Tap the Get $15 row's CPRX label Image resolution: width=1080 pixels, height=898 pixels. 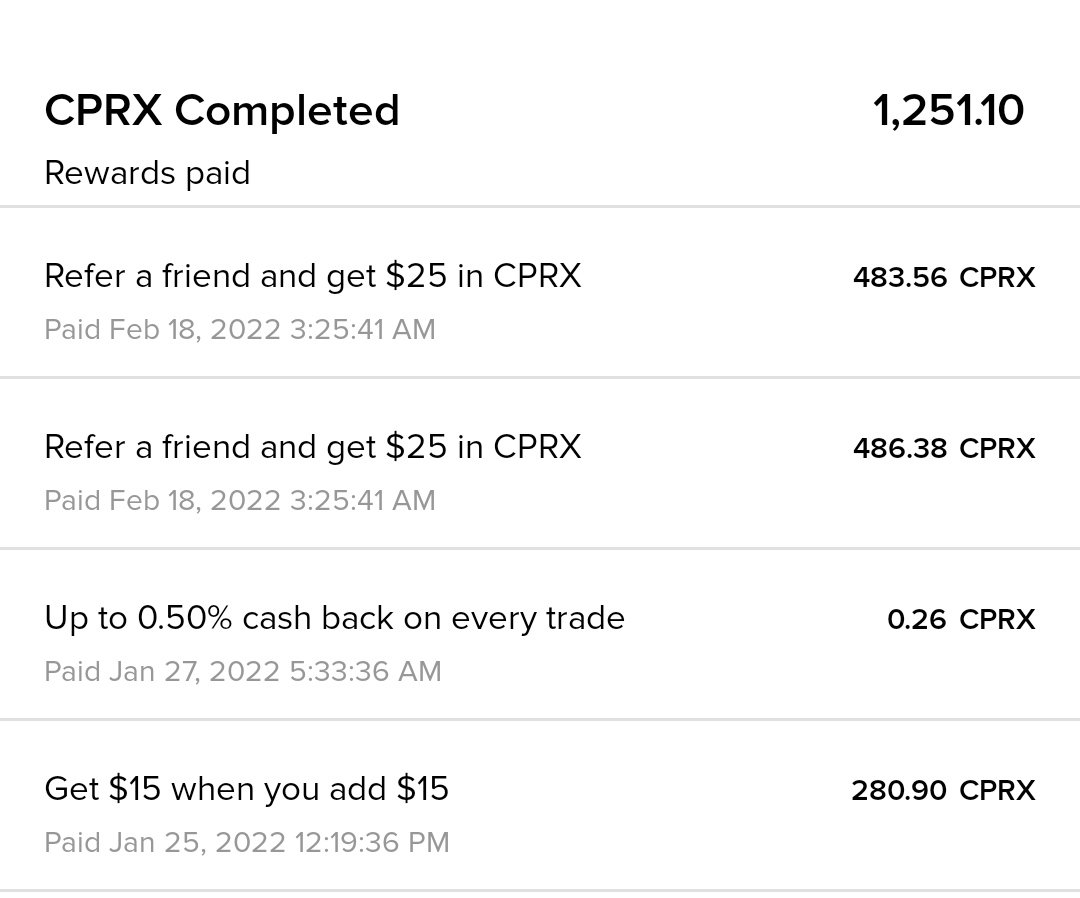[997, 790]
